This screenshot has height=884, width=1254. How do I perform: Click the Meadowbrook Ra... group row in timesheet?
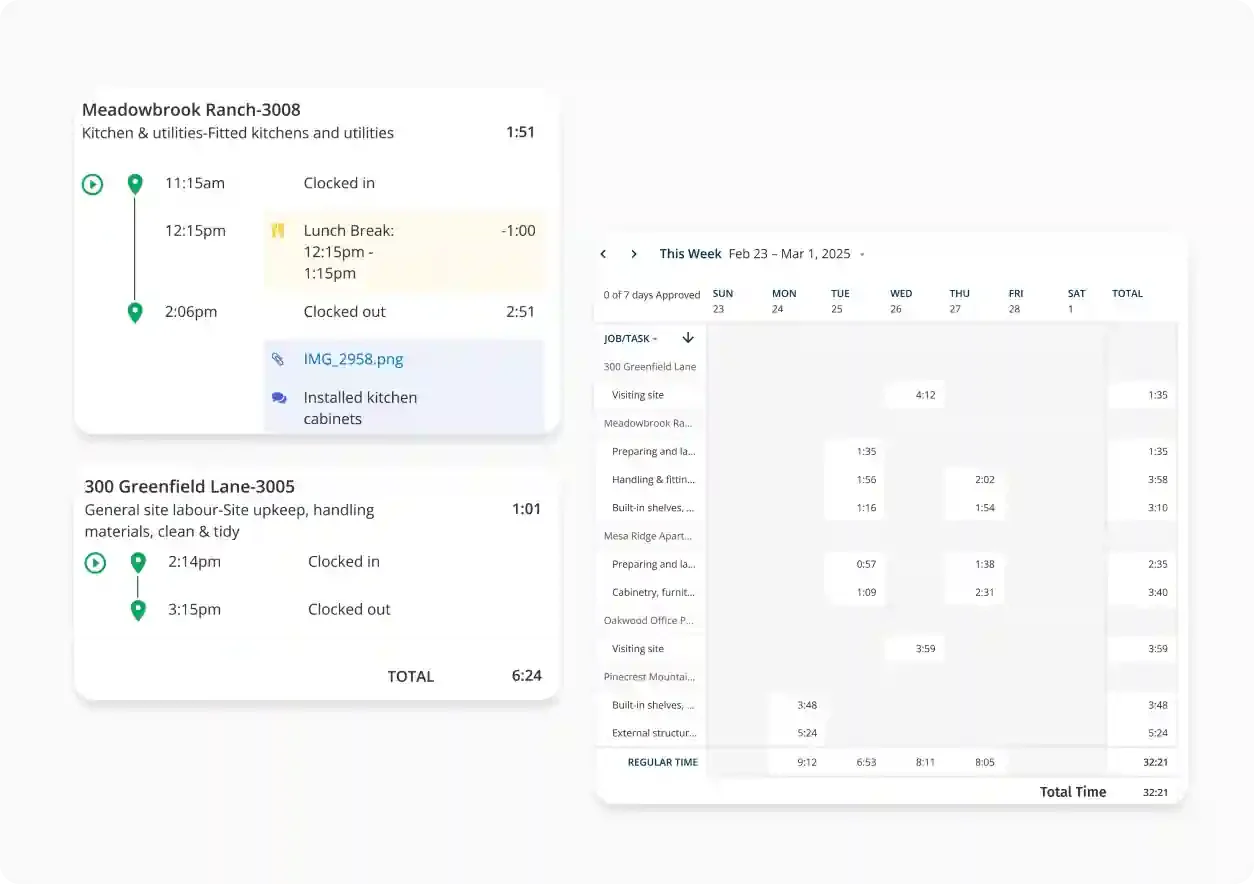[649, 424]
